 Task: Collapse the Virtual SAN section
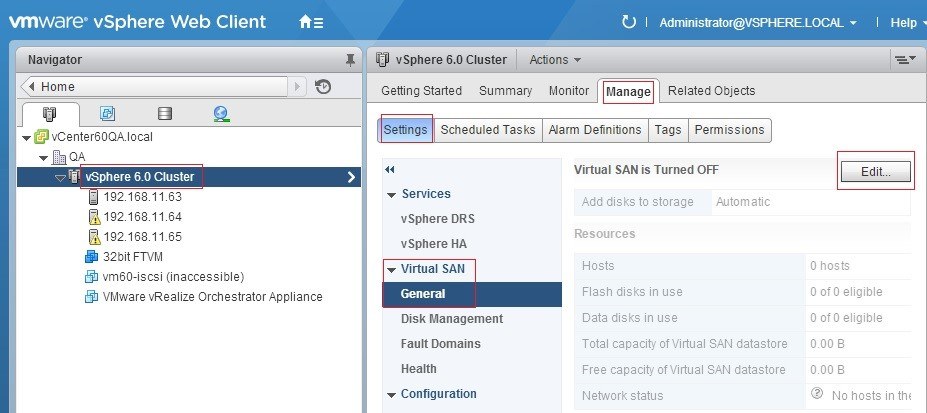point(391,270)
